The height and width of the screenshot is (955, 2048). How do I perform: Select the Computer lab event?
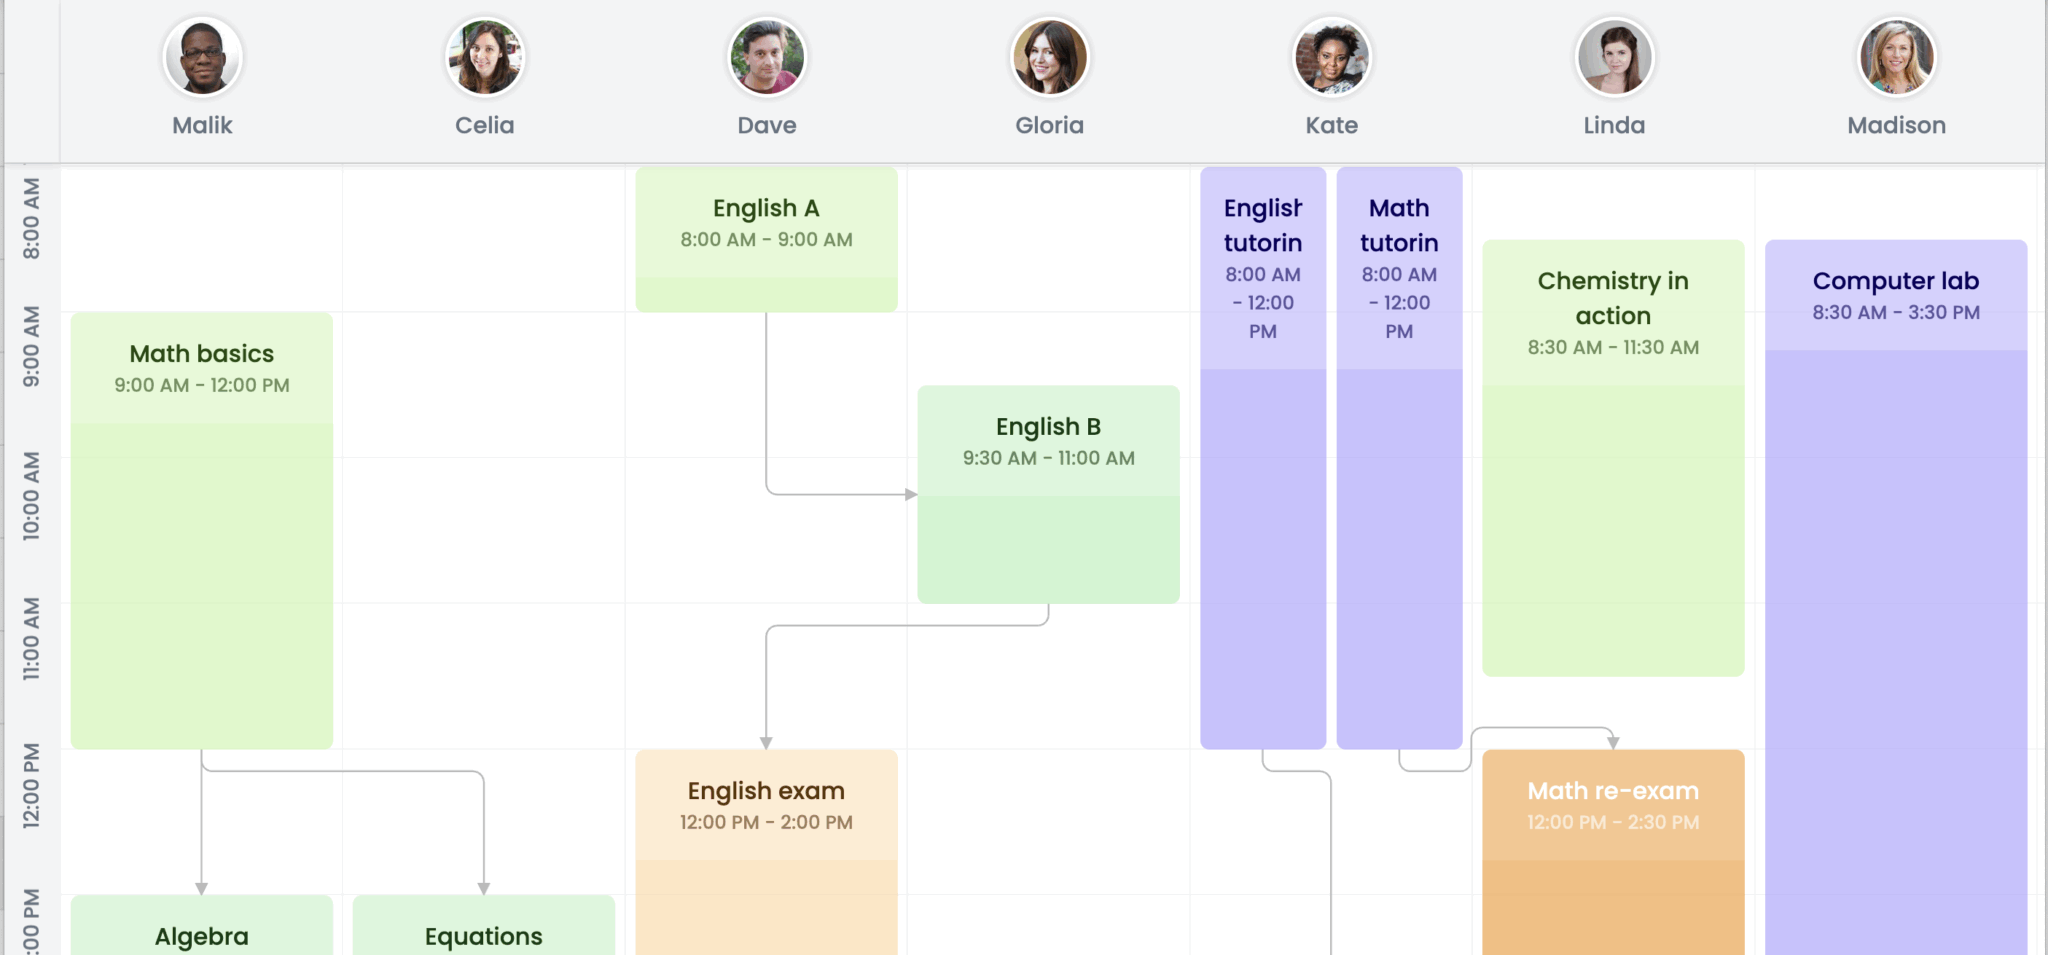(x=1896, y=550)
